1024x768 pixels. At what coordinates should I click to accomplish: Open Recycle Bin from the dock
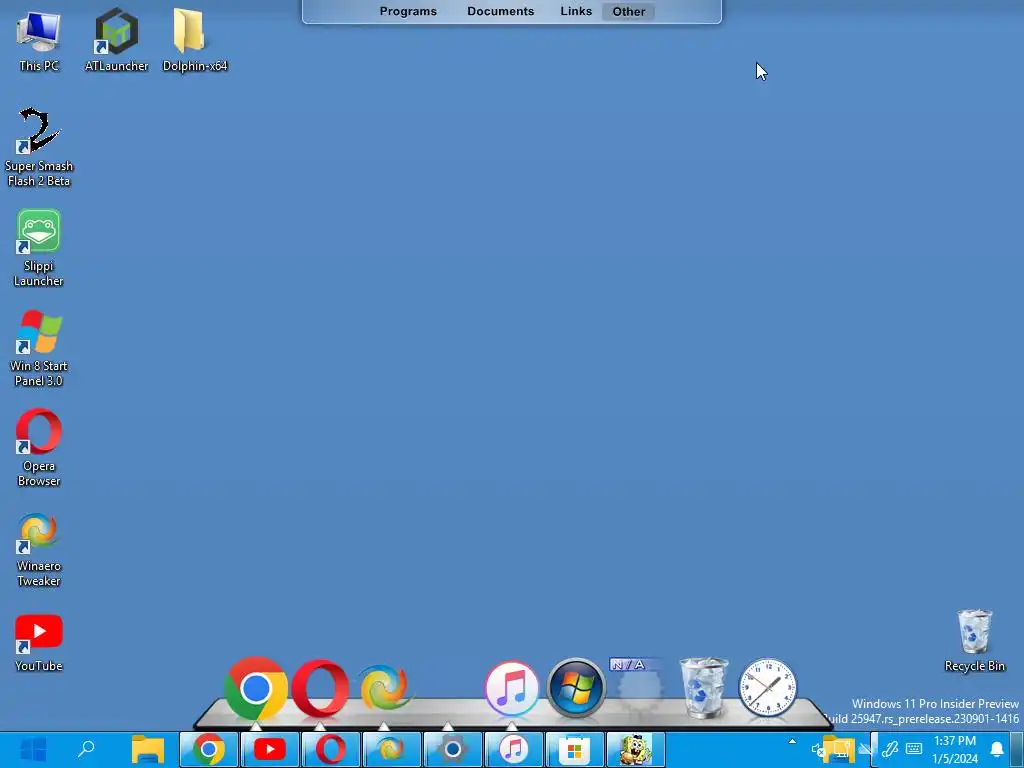click(x=703, y=688)
